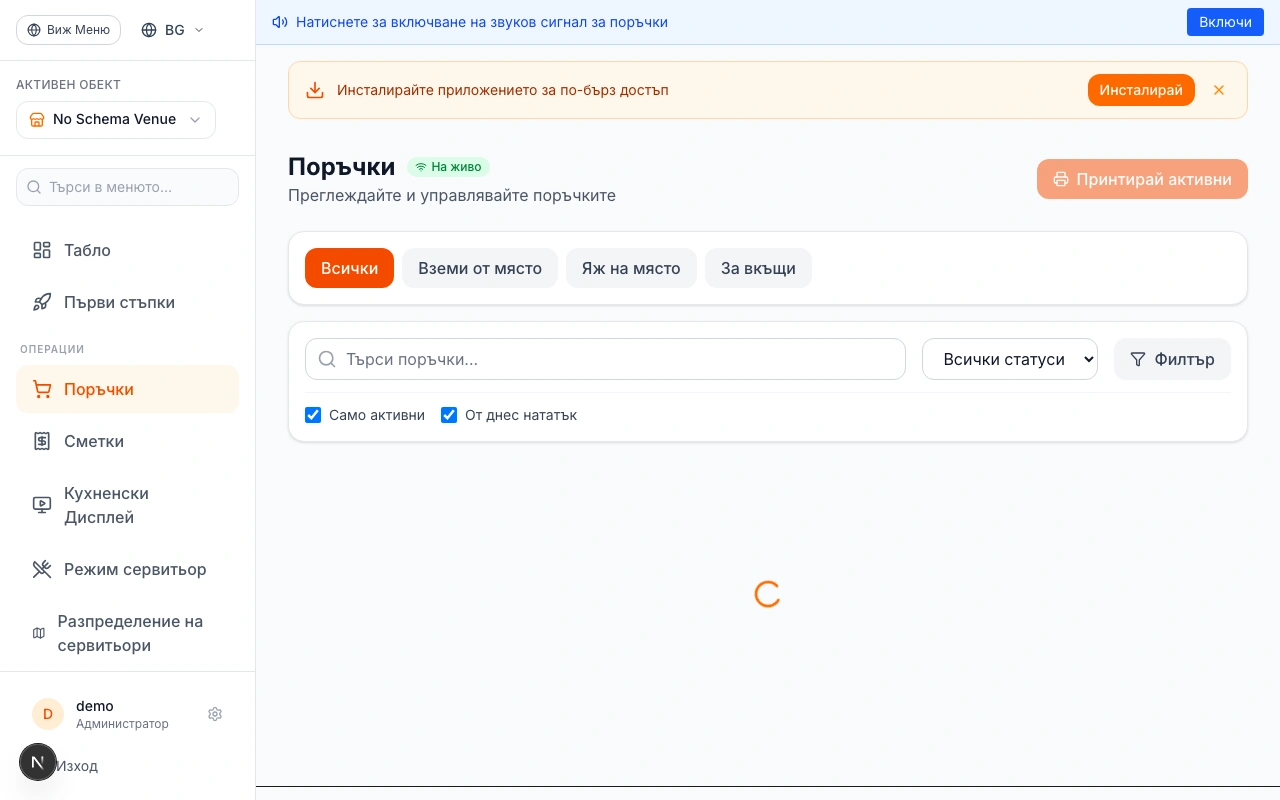Click the speaker icon in the top notification bar
This screenshot has height=800, width=1280.
280,22
